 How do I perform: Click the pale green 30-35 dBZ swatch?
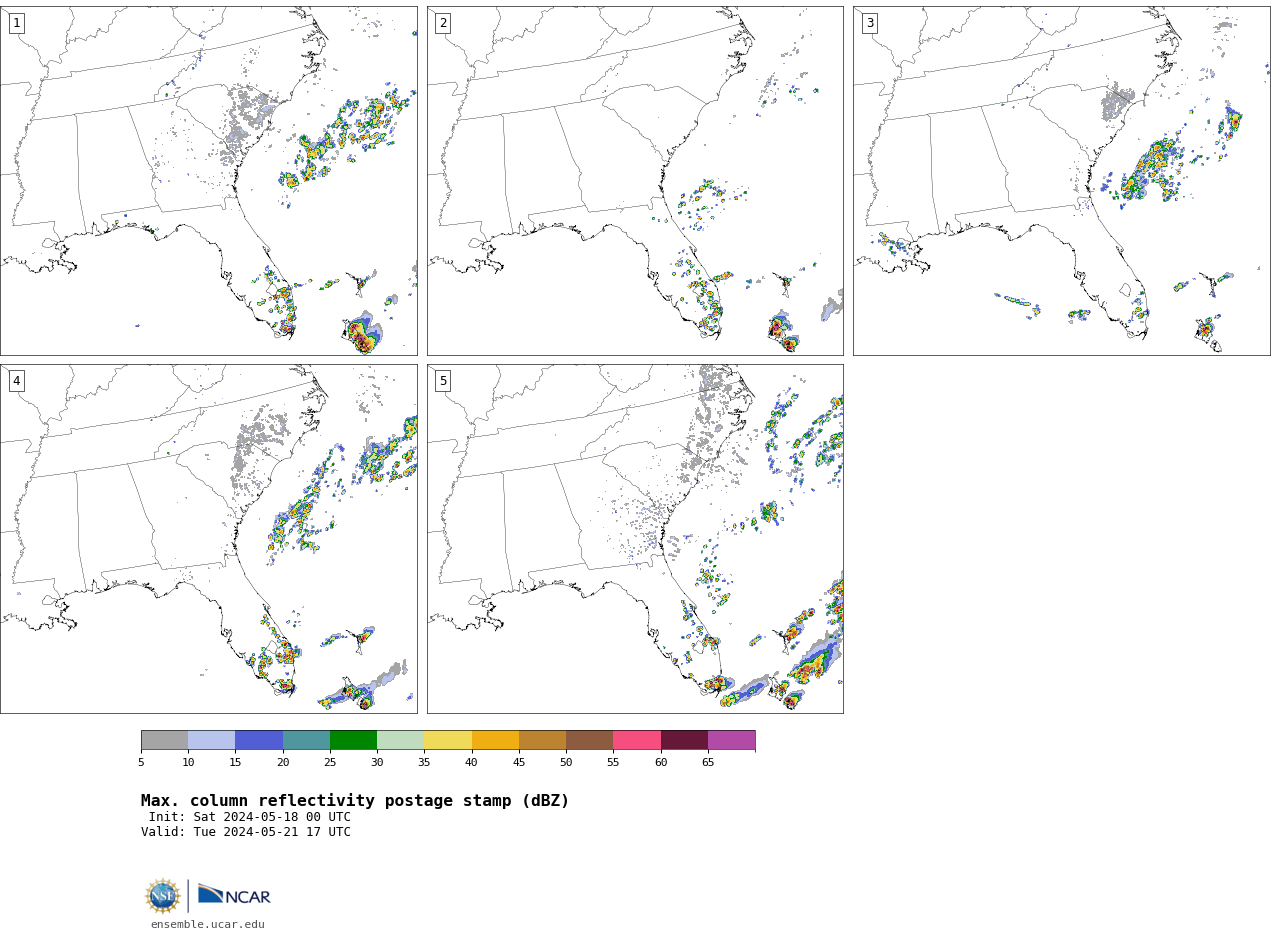[x=400, y=740]
